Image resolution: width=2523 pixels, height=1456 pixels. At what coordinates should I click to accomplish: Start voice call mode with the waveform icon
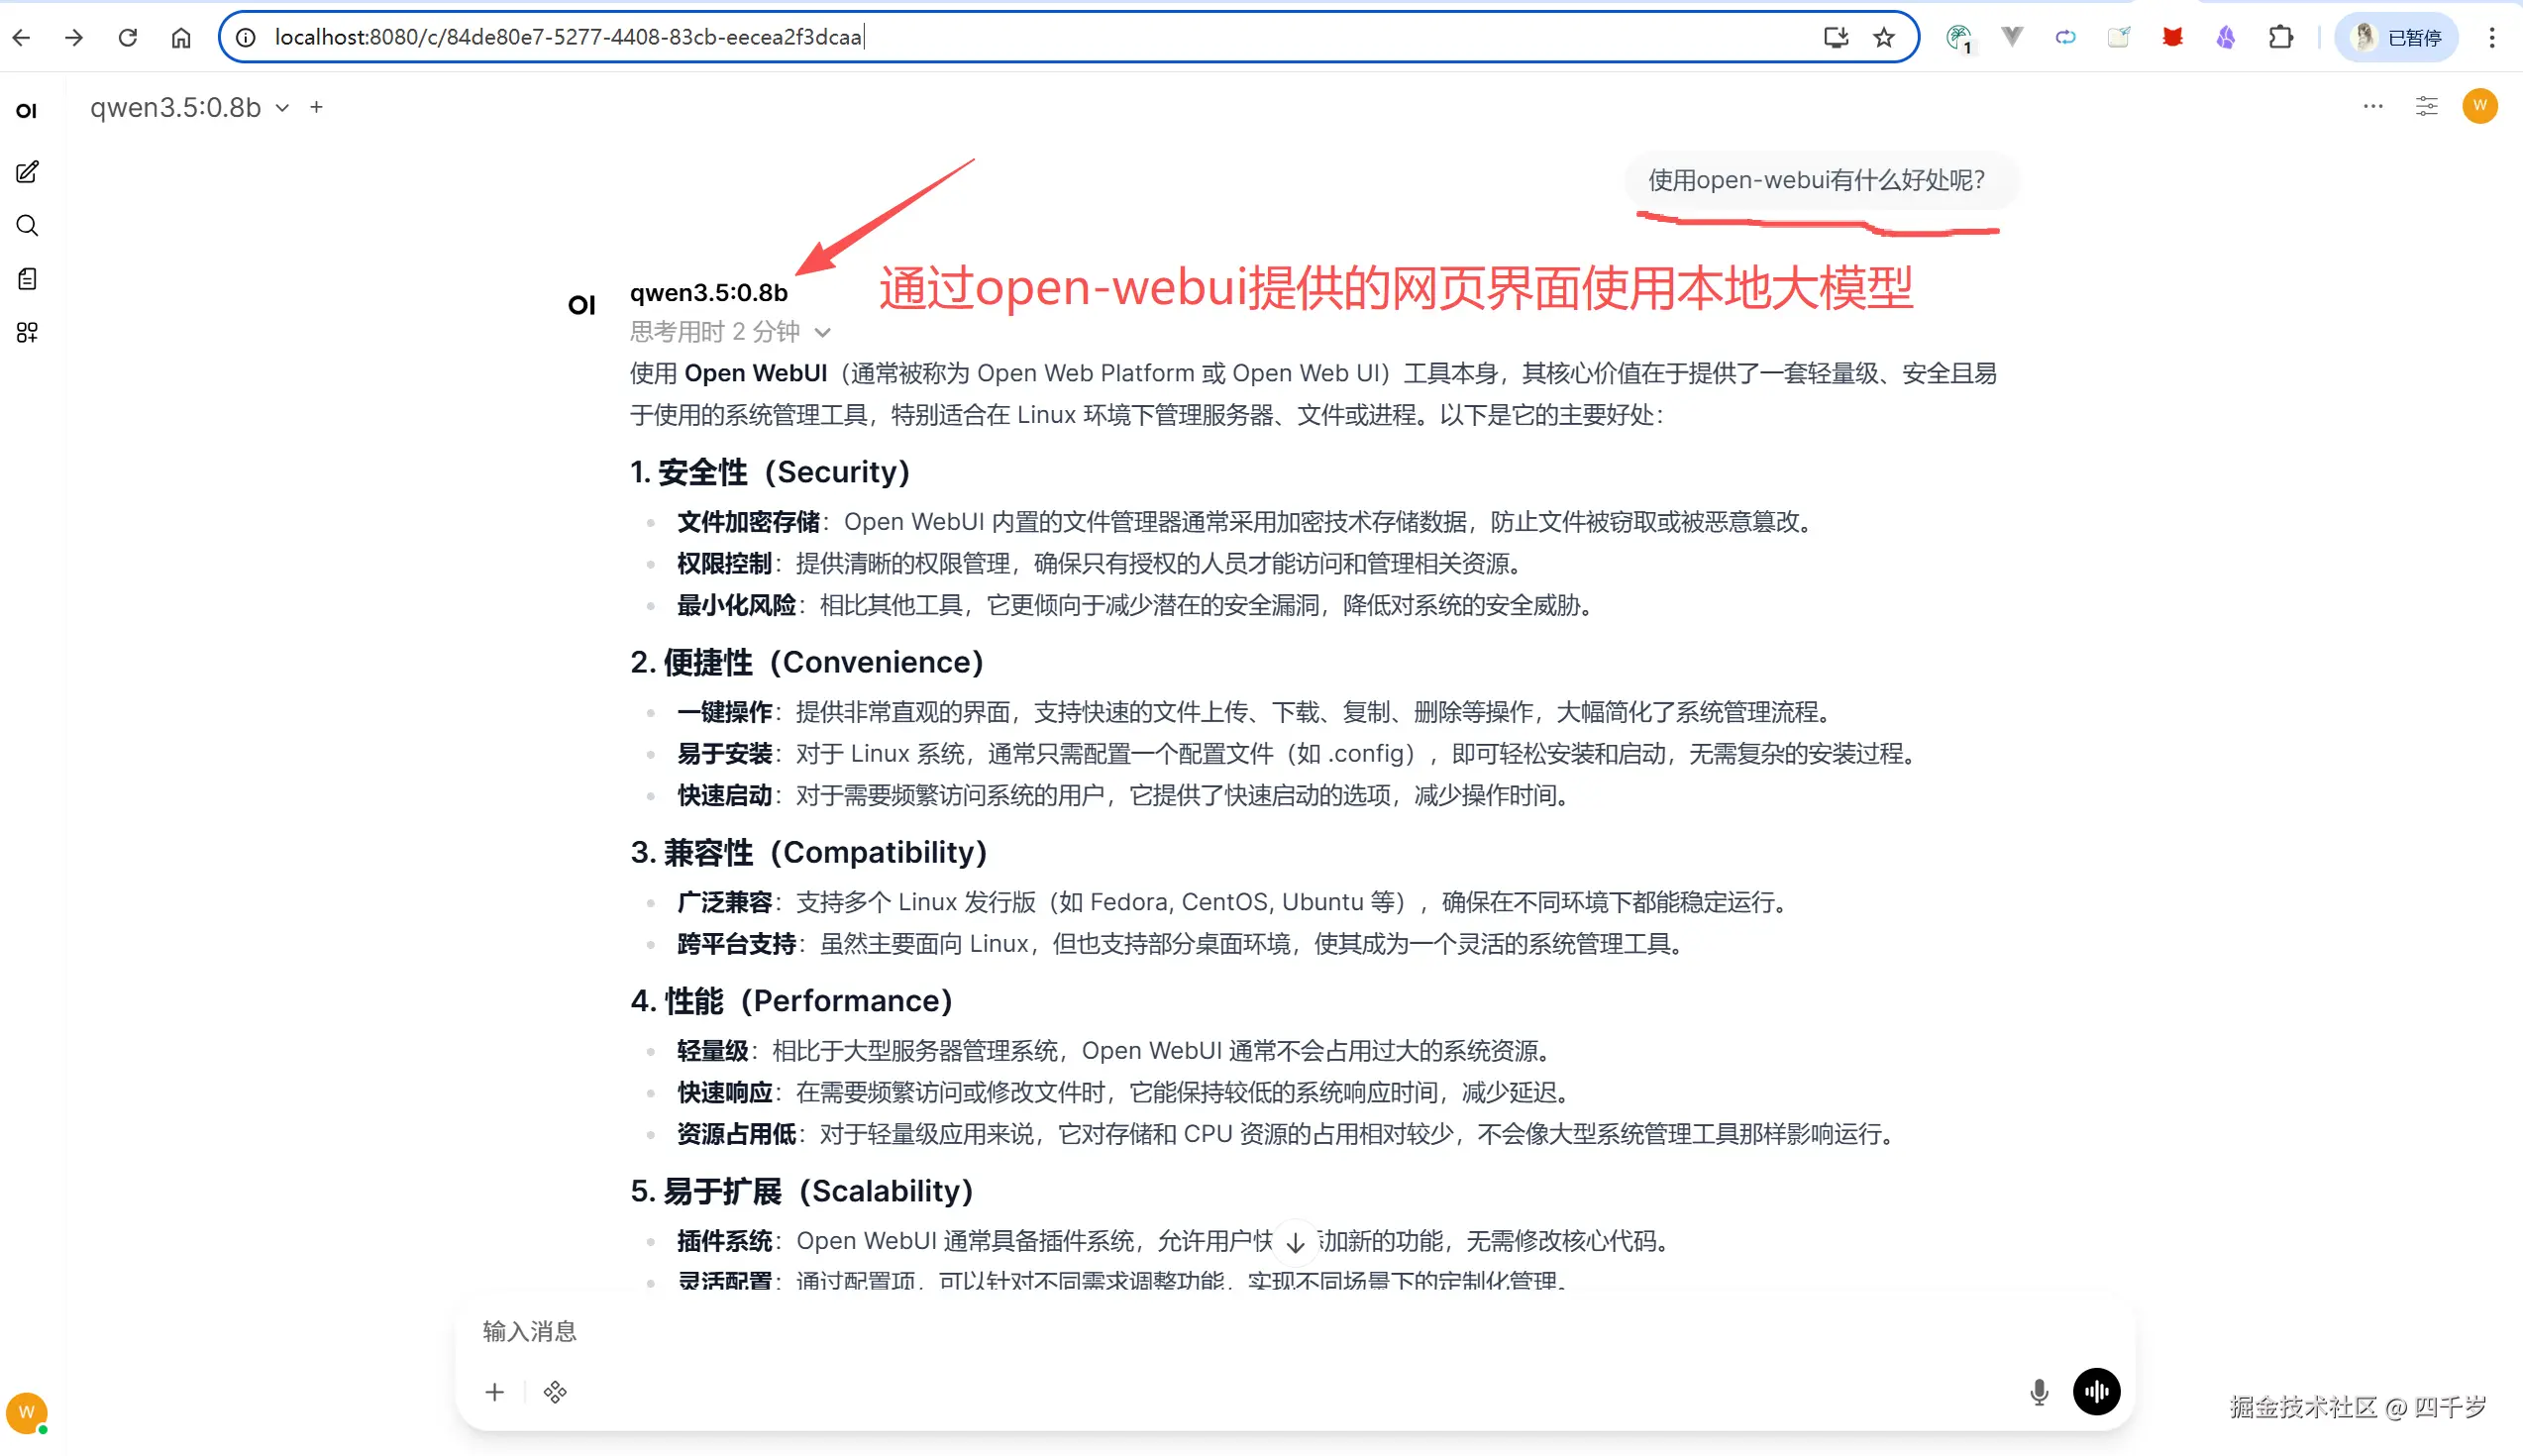(x=2096, y=1391)
